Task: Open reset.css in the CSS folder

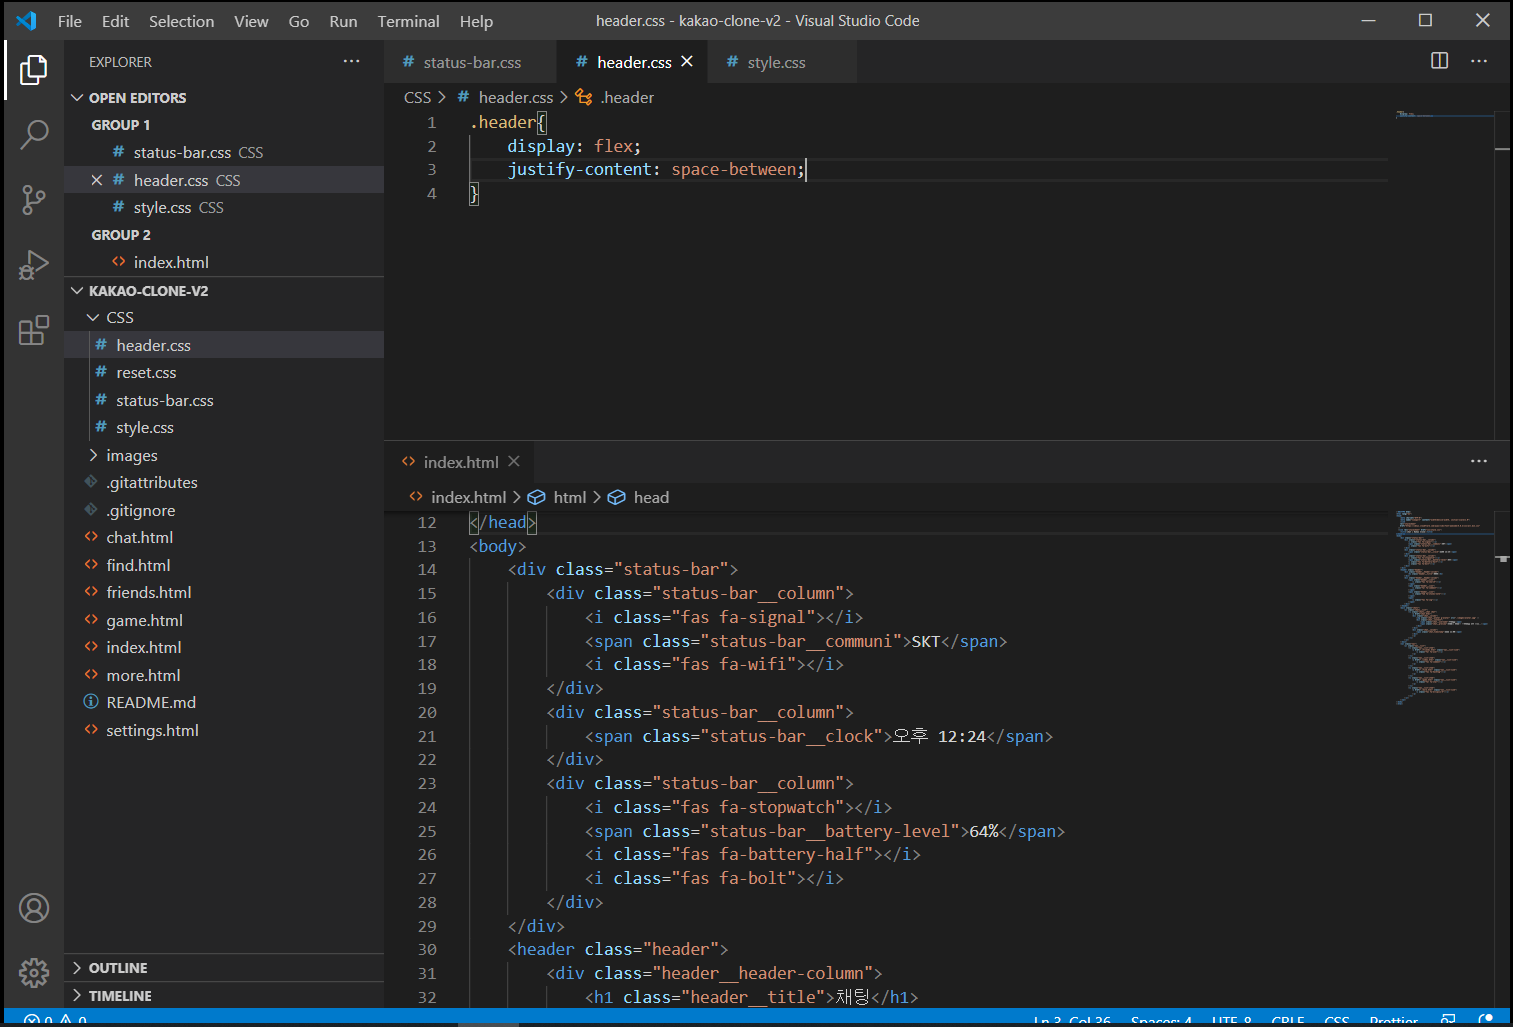Action: 224,372
